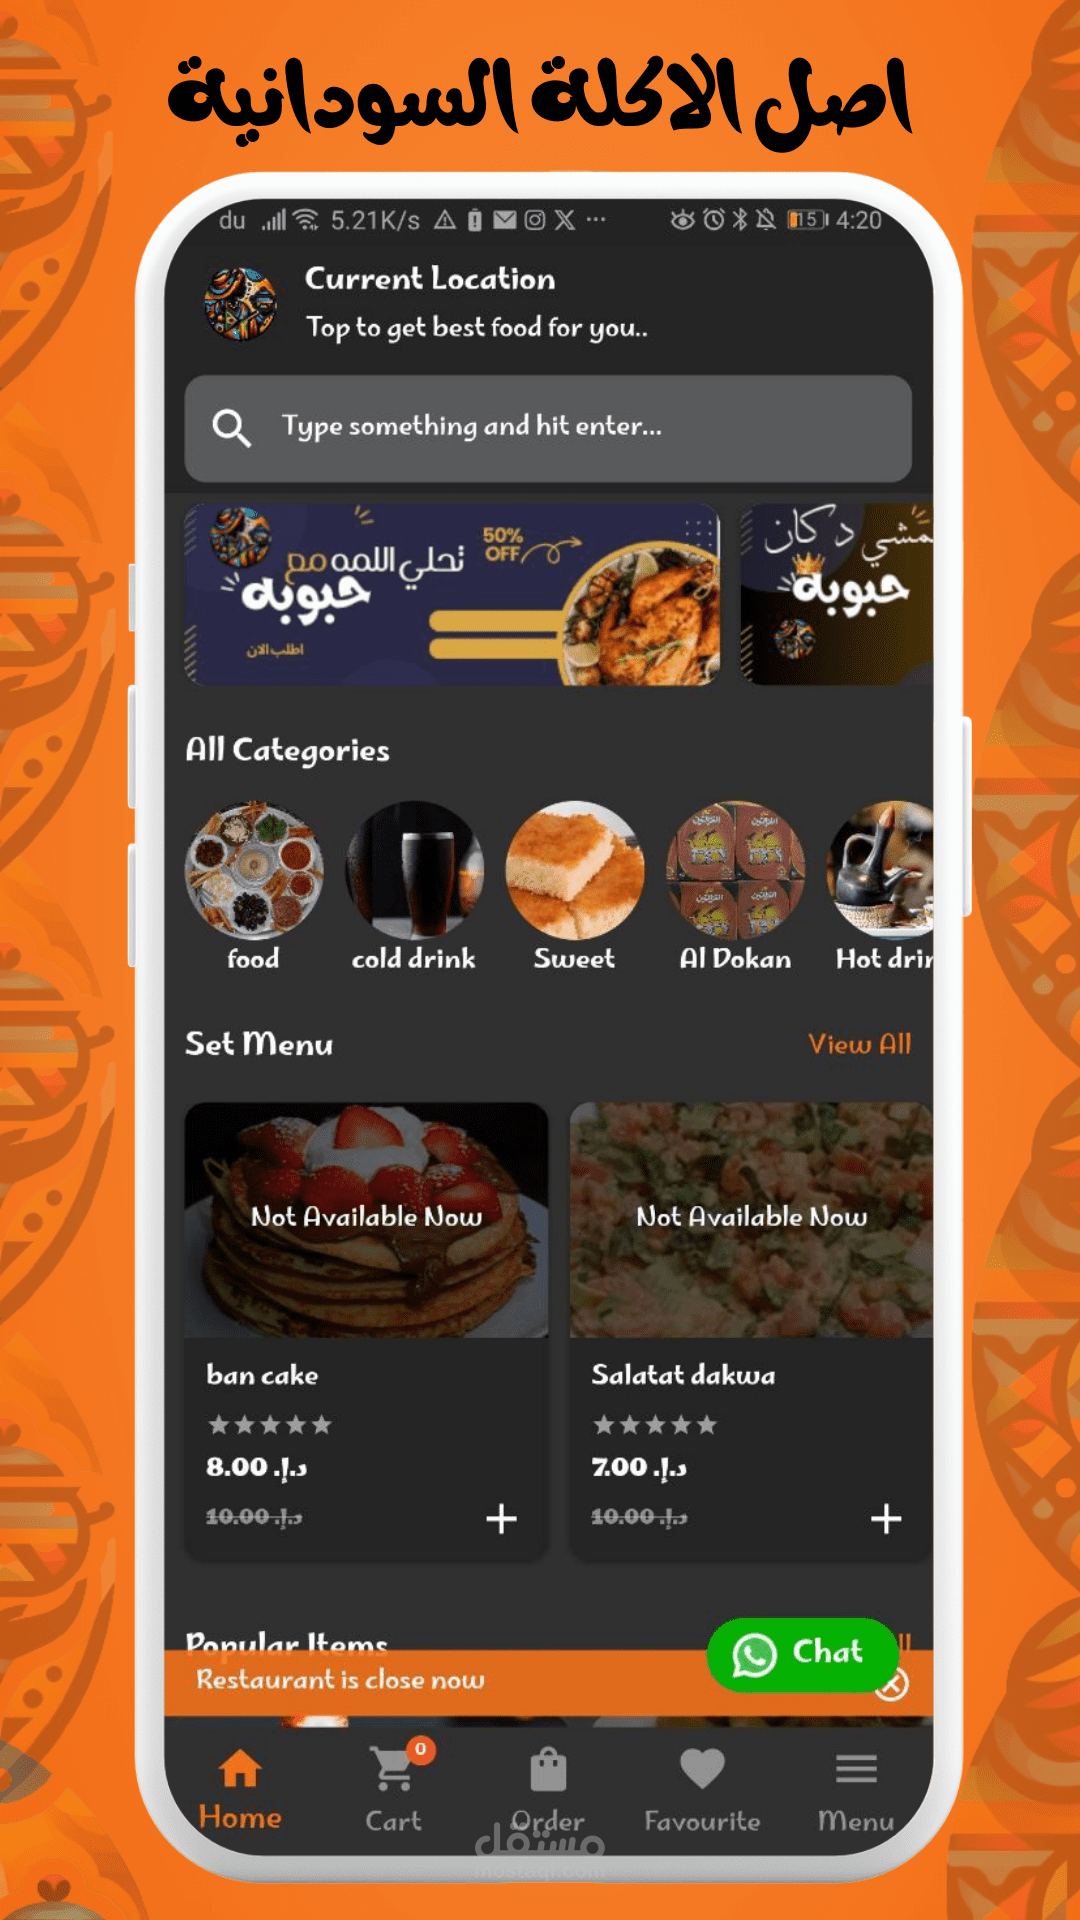This screenshot has height=1920, width=1080.
Task: Choose the Sweet category
Action: coord(574,887)
